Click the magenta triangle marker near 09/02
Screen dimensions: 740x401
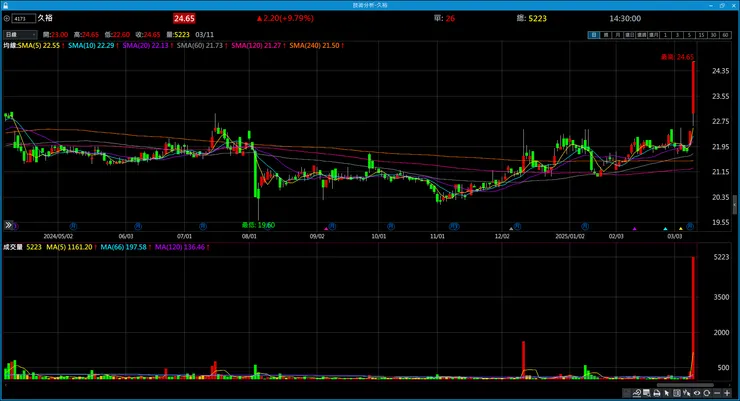326,229
